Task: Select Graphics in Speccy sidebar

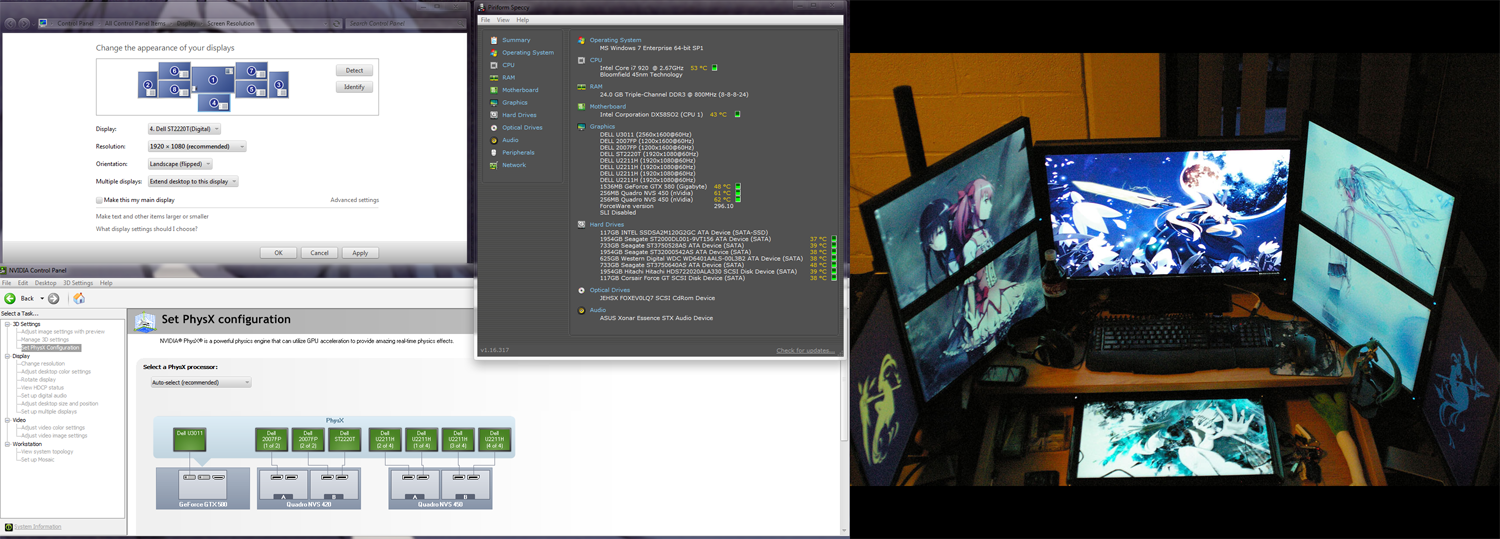Action: (514, 102)
